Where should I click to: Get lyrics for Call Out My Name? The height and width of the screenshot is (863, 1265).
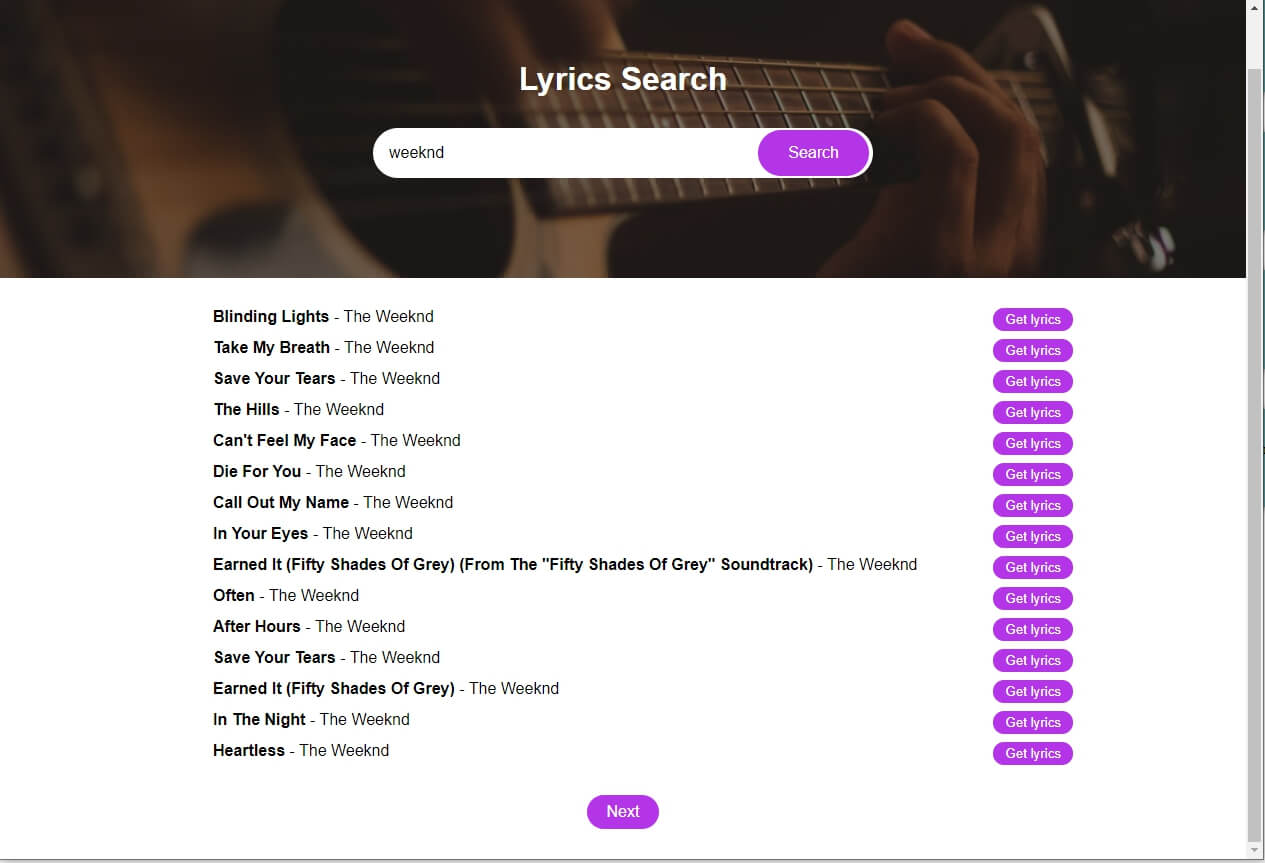[1032, 505]
